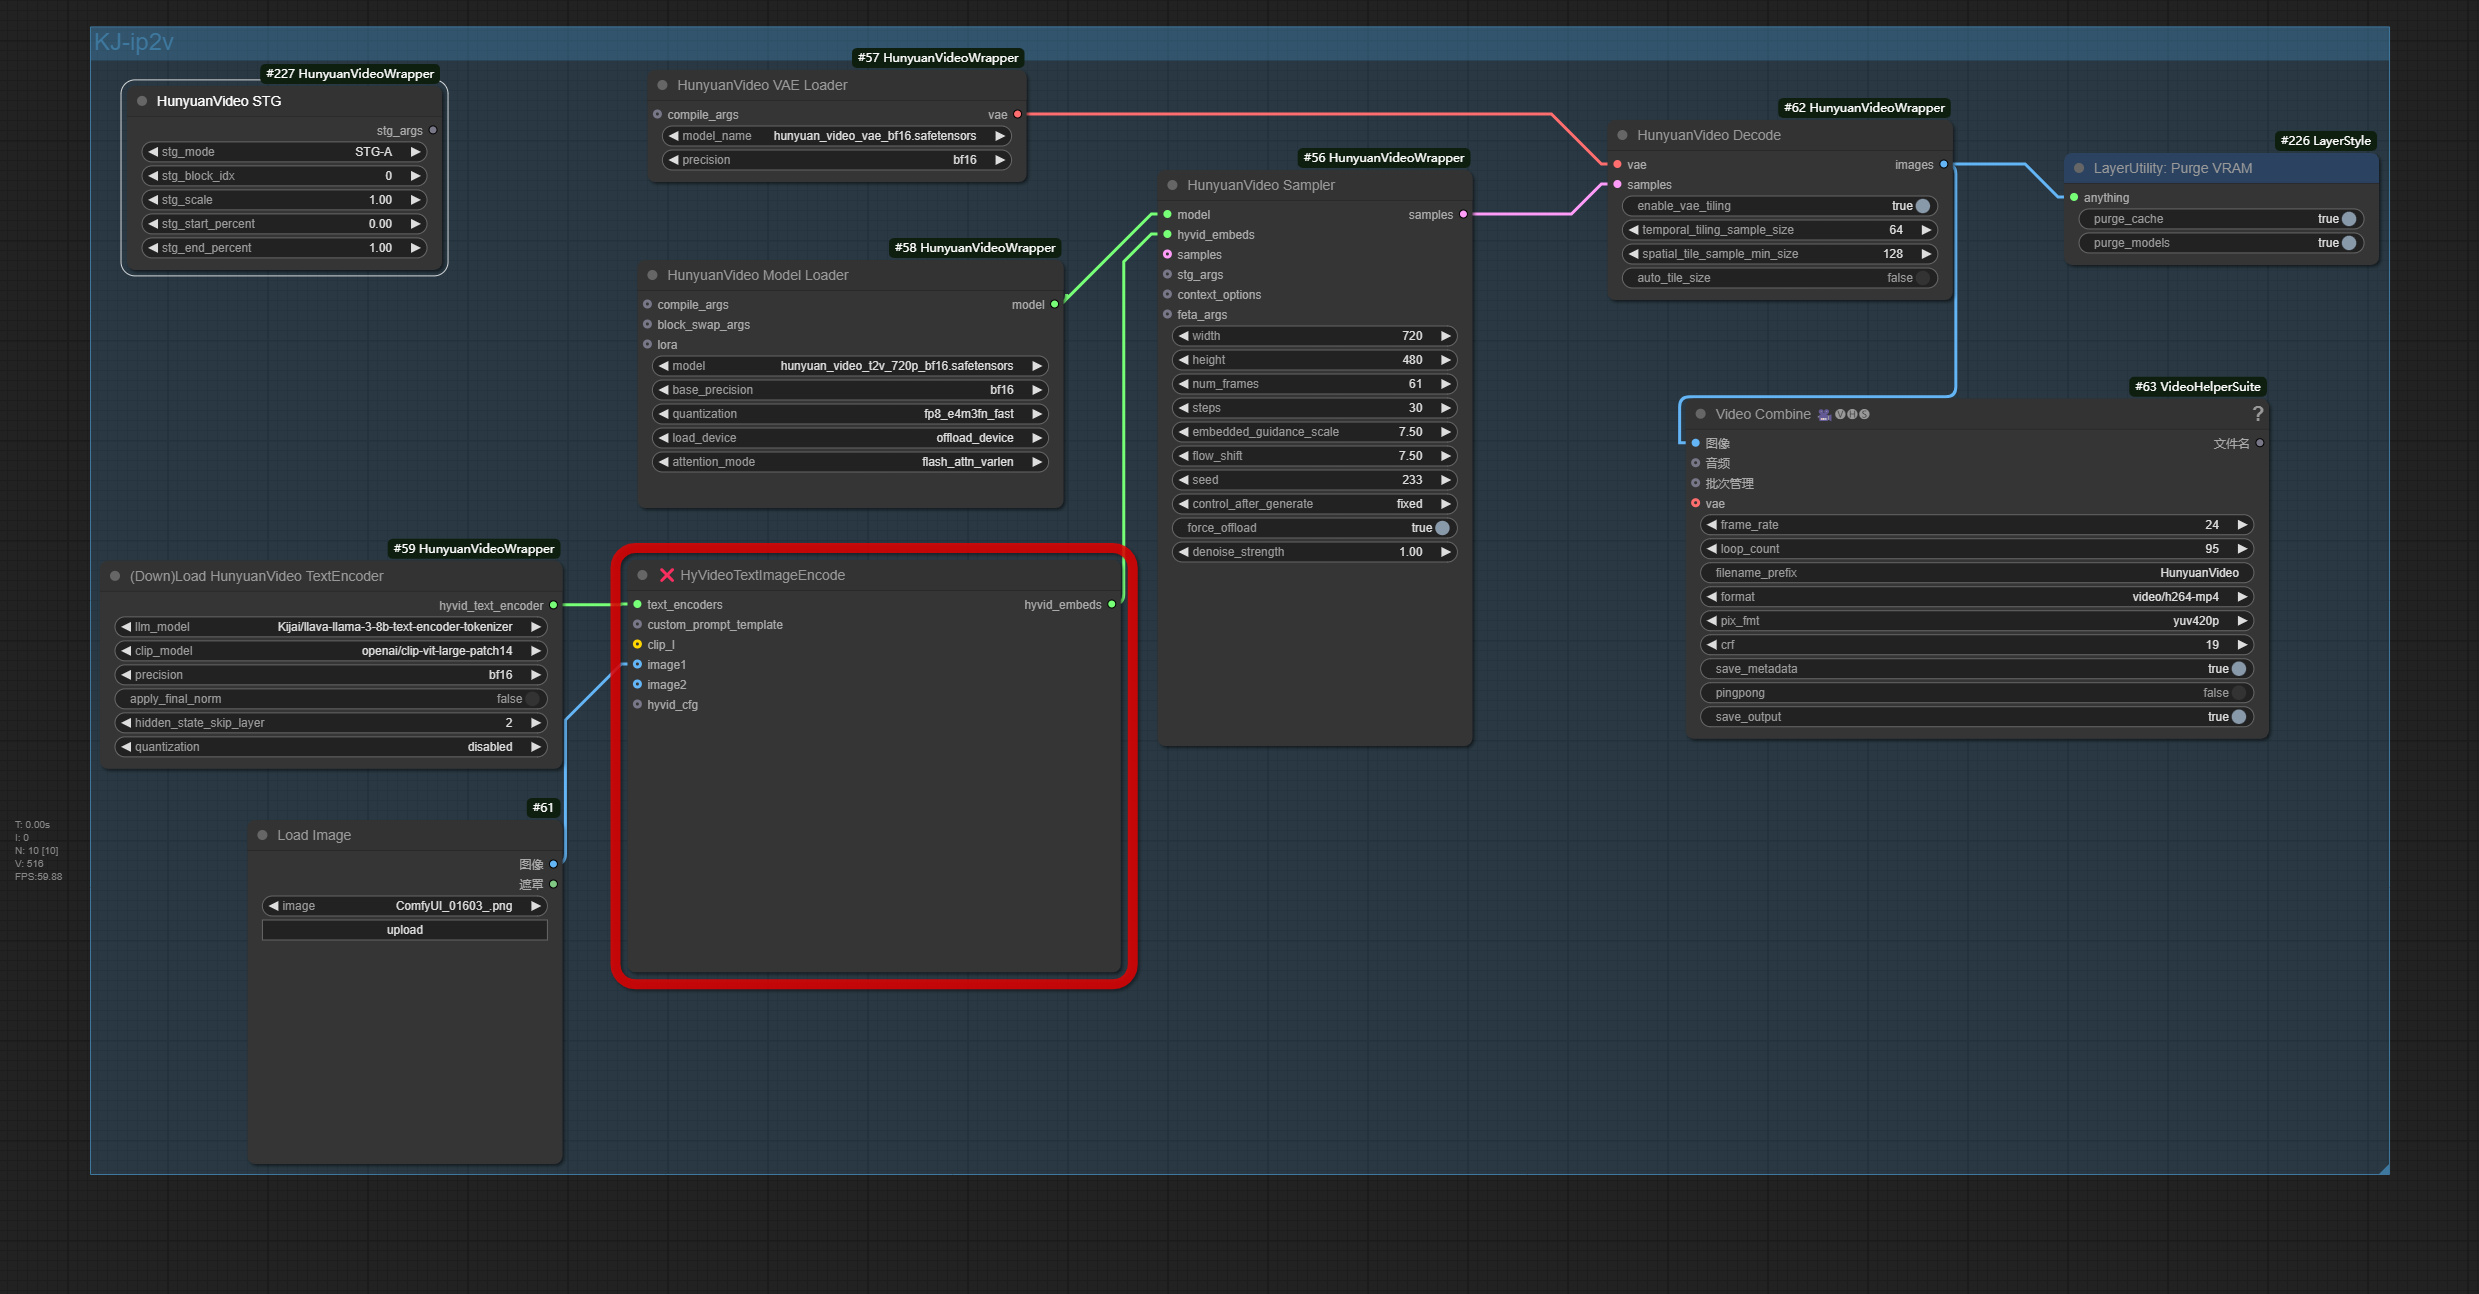Click the header dot on LayerUtility: Purge VRAM
Viewport: 2479px width, 1294px height.
point(2079,168)
